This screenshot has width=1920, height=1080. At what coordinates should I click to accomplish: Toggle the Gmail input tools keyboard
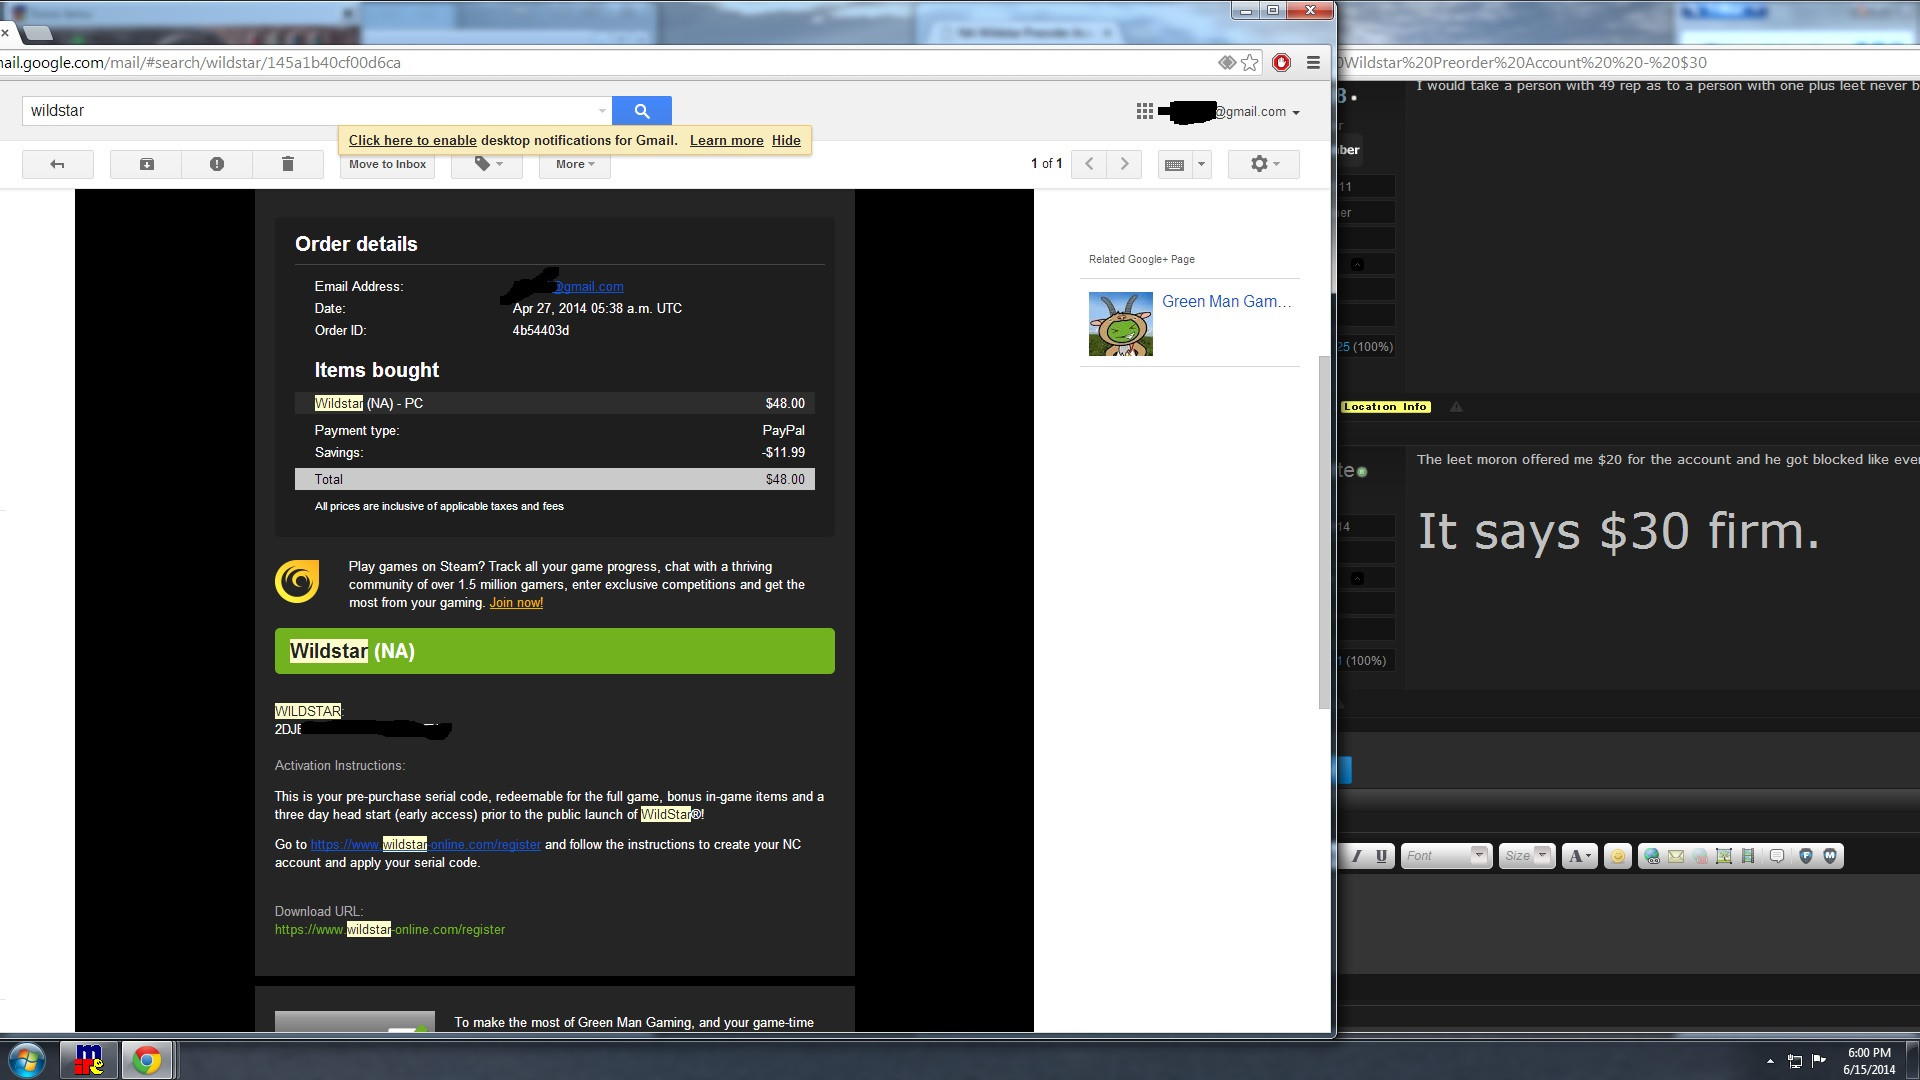point(1175,164)
